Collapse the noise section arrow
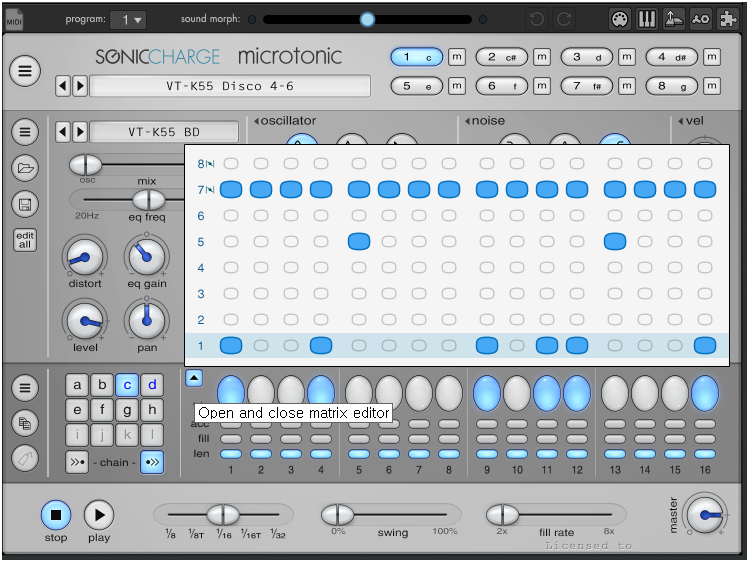The width and height of the screenshot is (749, 562). tap(468, 121)
